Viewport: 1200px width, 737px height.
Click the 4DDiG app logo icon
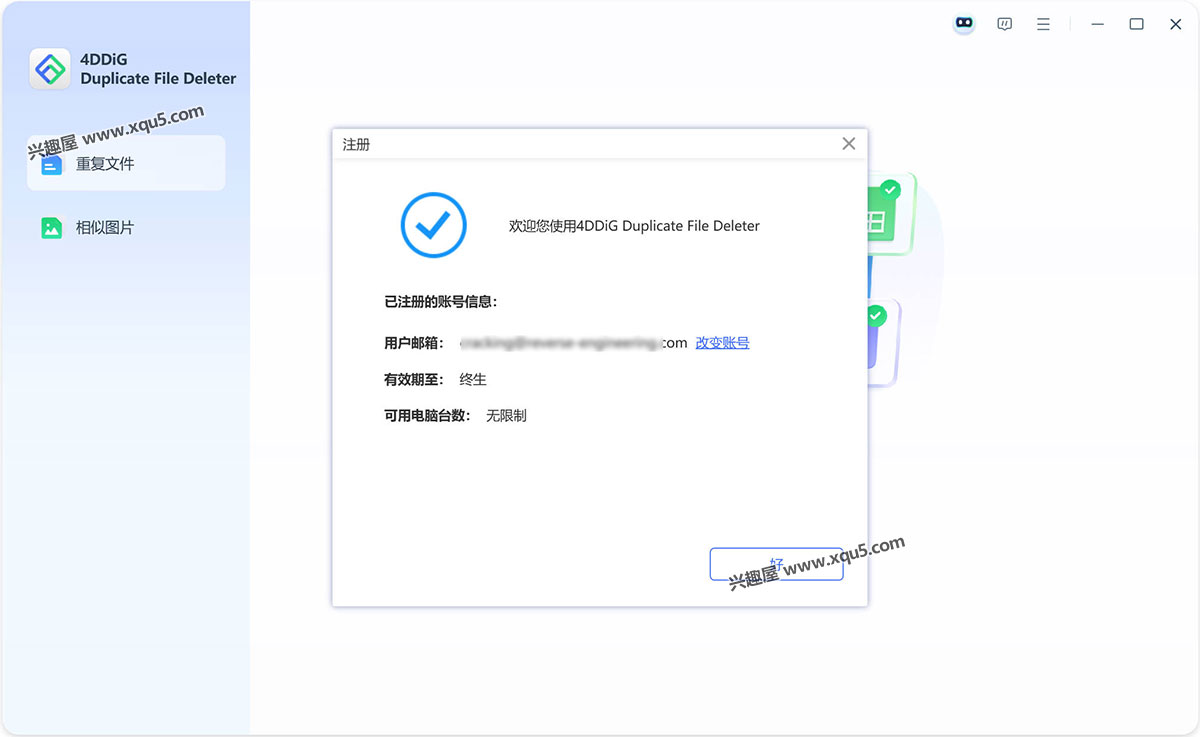(x=50, y=69)
